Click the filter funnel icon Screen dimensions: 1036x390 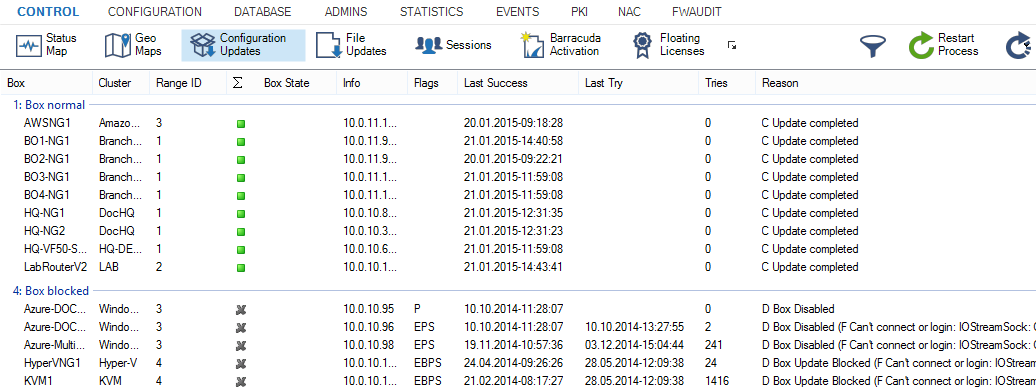[873, 46]
